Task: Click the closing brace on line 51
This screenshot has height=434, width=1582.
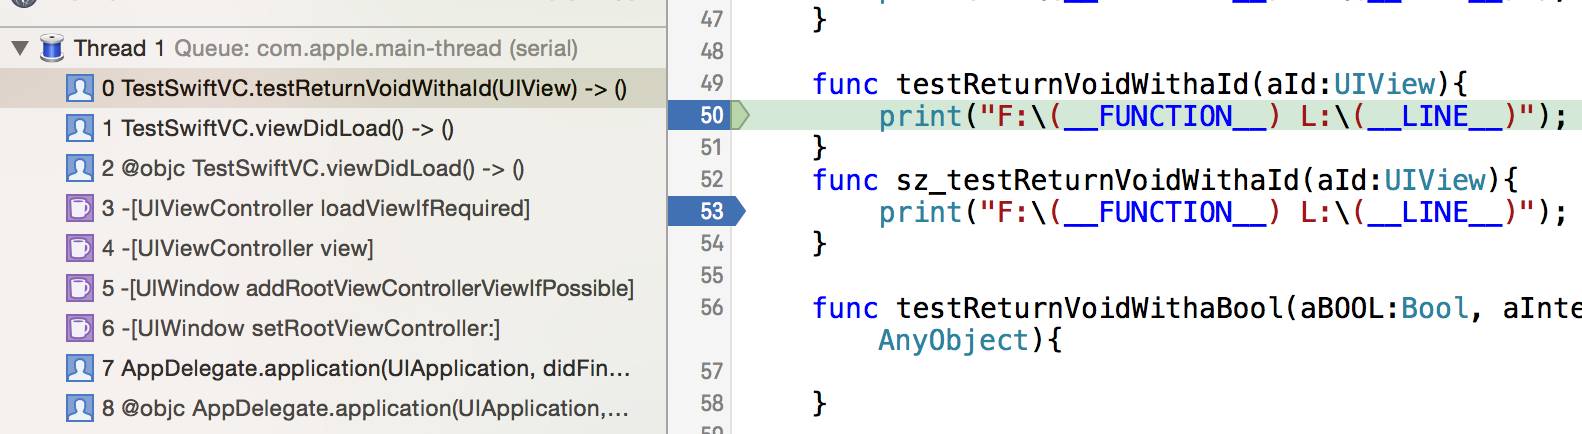Action: pos(819,148)
